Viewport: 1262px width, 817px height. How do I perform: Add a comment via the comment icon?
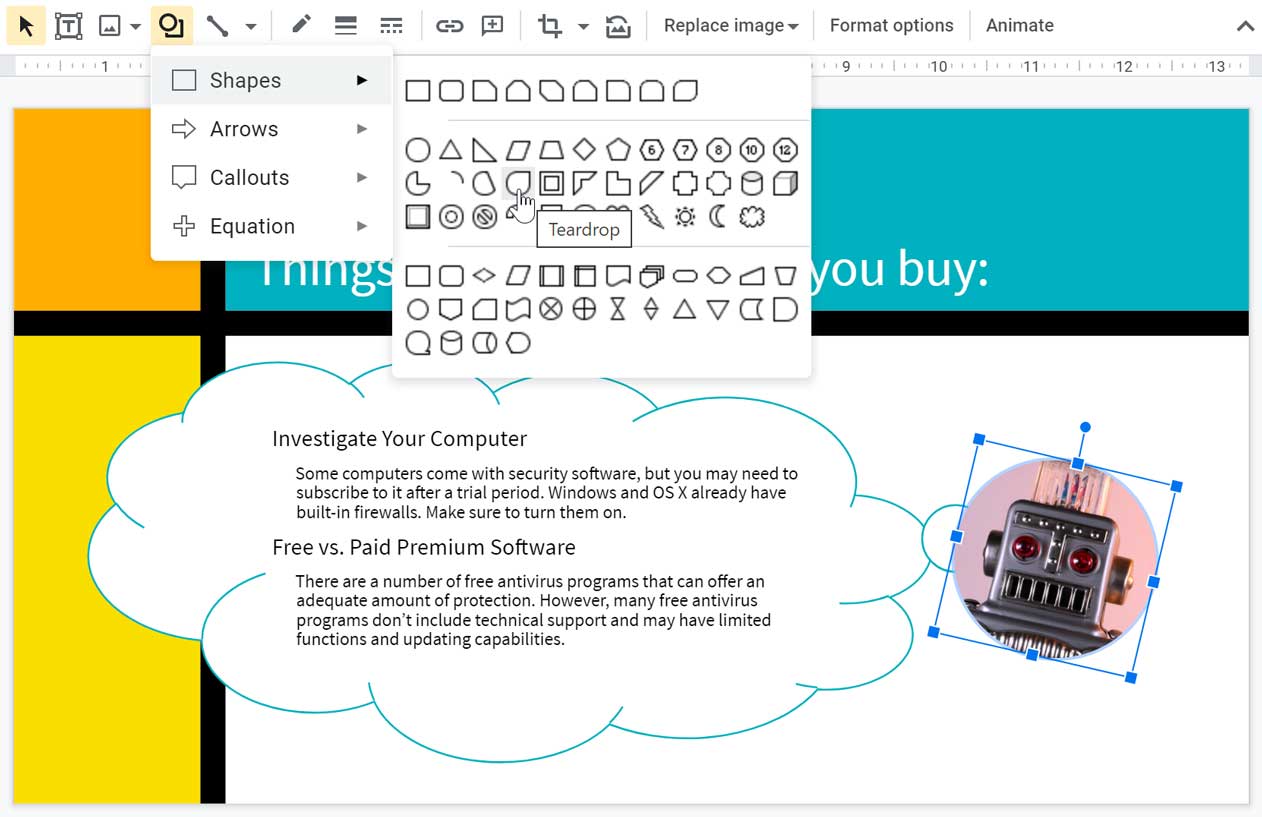(x=492, y=25)
